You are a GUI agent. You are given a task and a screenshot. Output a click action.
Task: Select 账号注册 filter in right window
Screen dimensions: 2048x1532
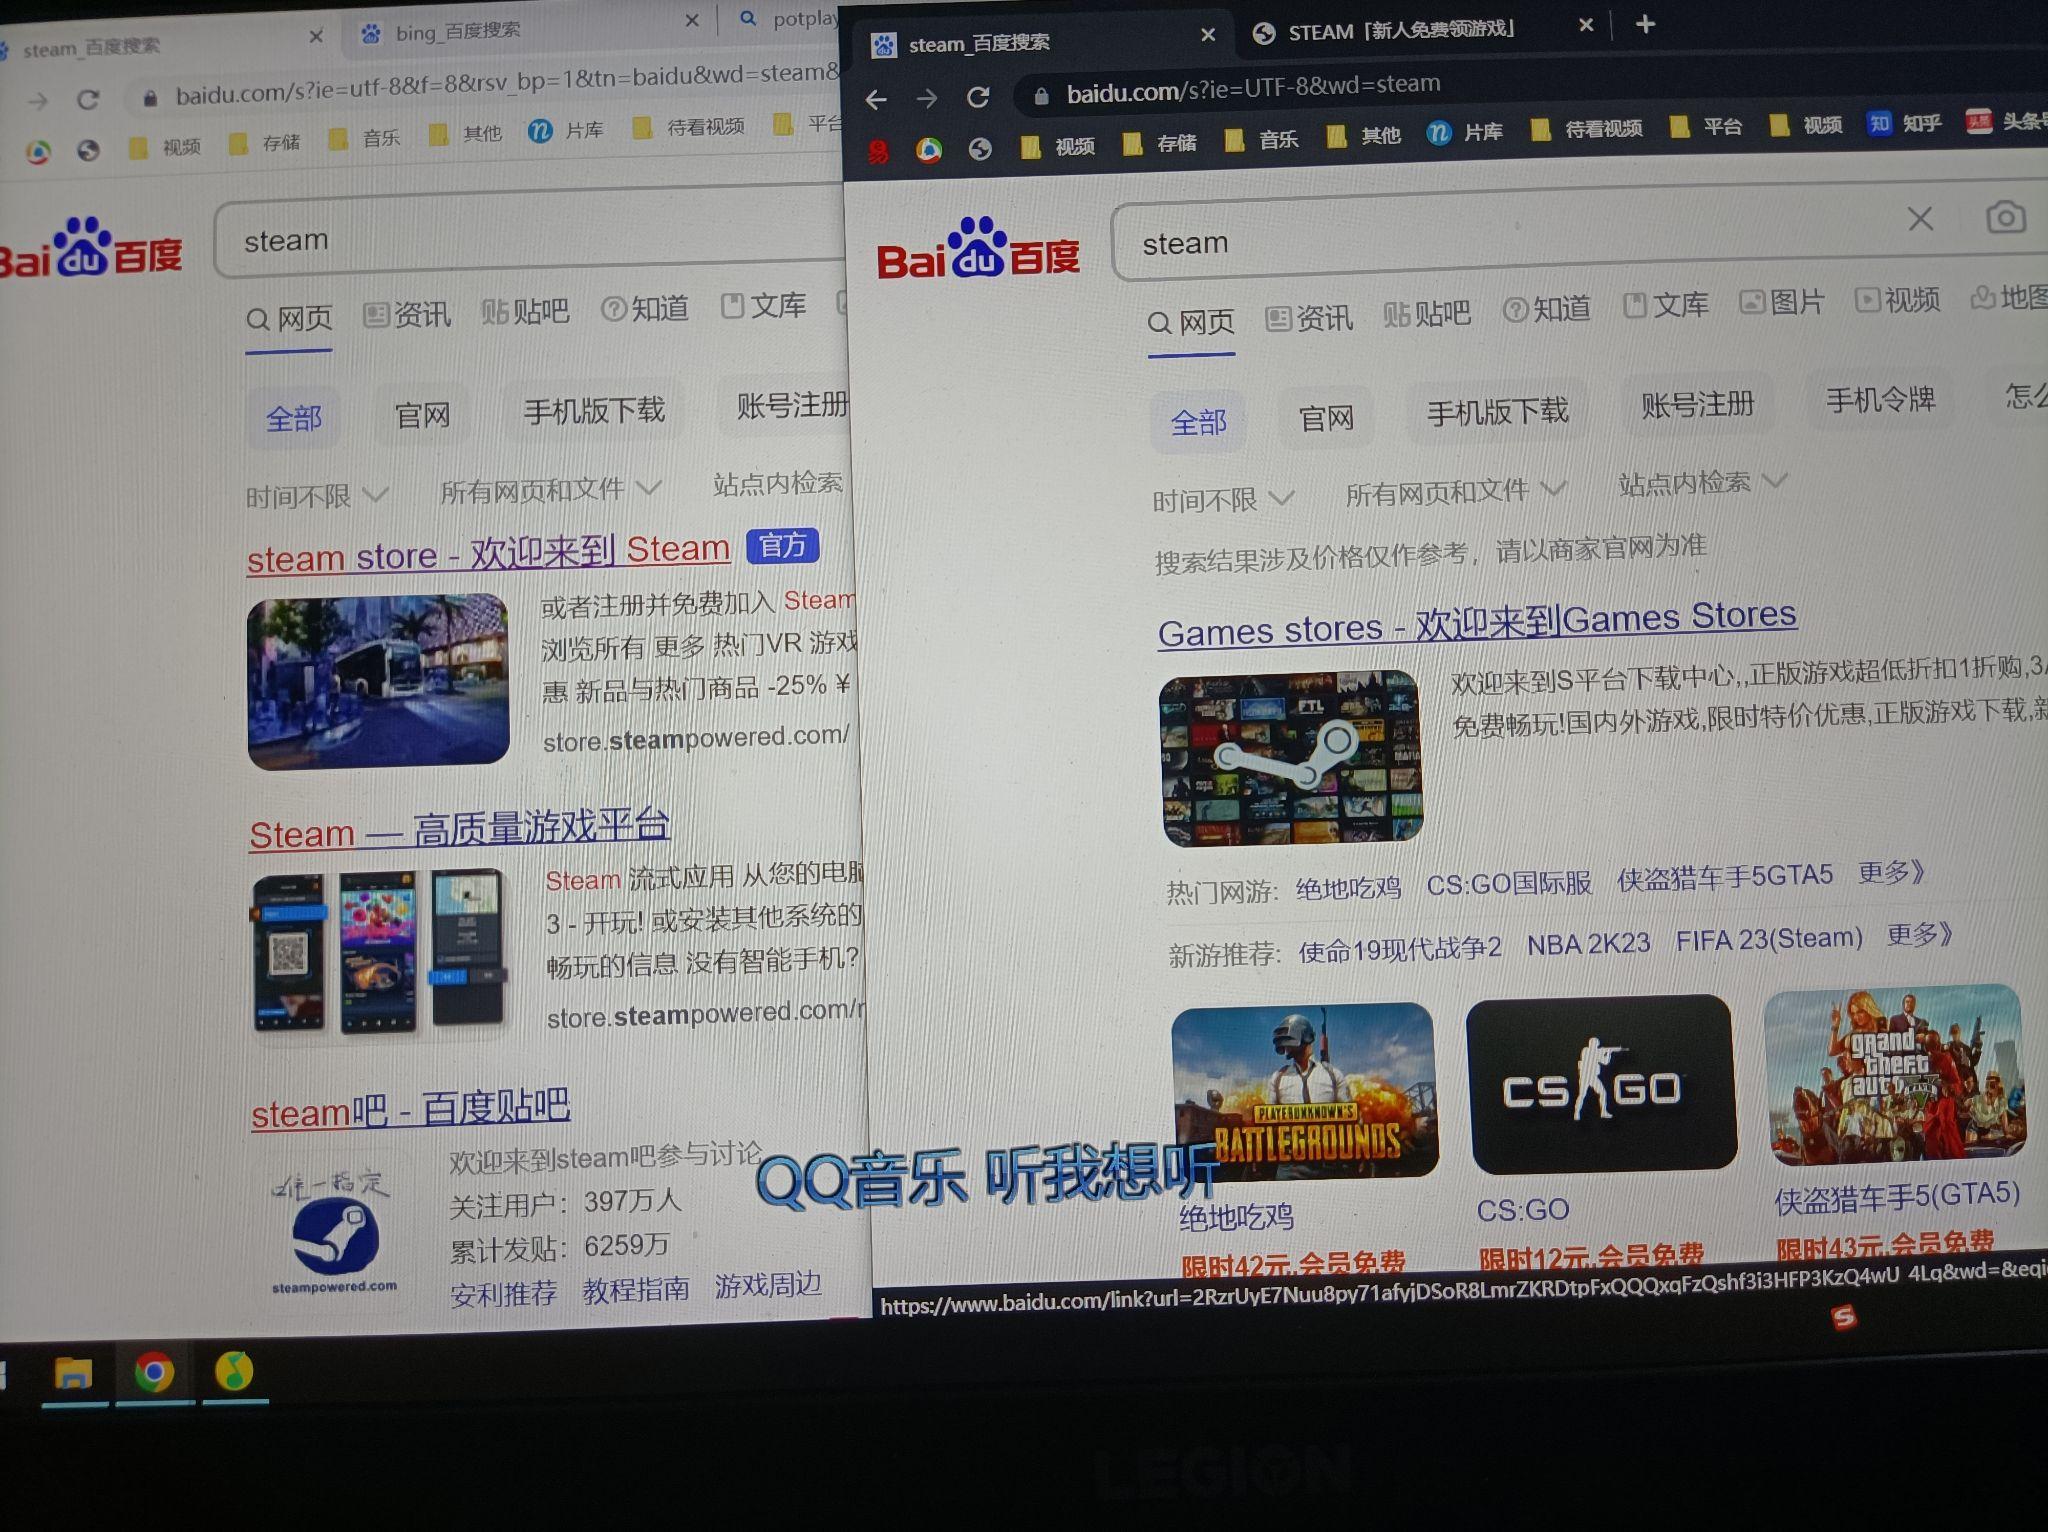(x=1697, y=405)
